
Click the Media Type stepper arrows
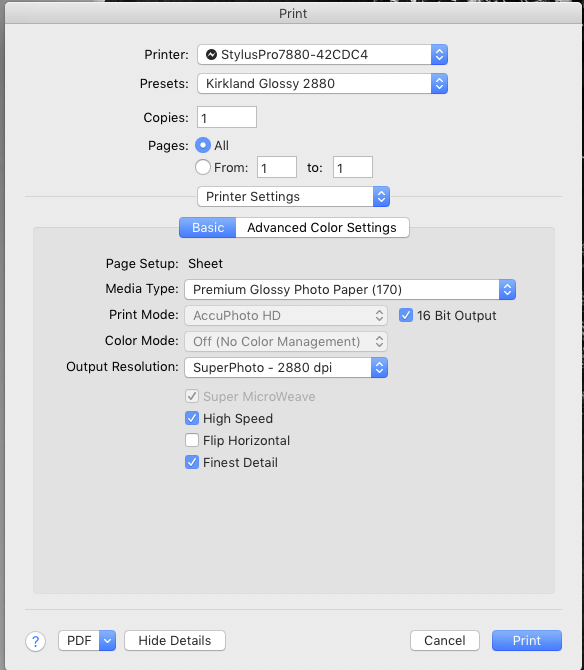(508, 290)
